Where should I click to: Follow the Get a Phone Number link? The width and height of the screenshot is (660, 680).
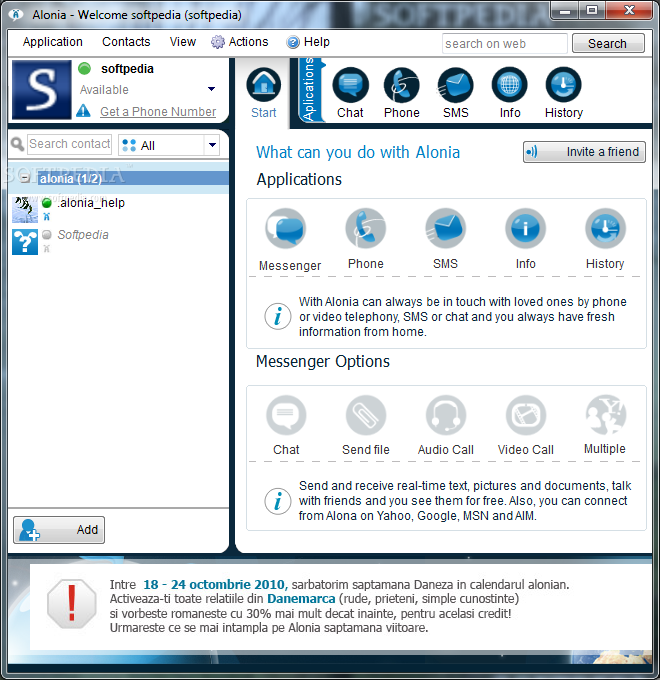tap(158, 111)
